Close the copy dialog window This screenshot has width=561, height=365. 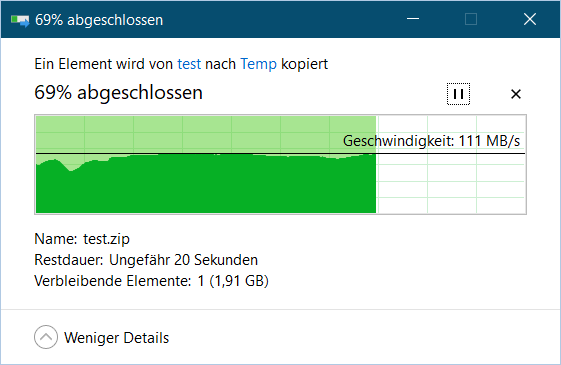pos(530,19)
